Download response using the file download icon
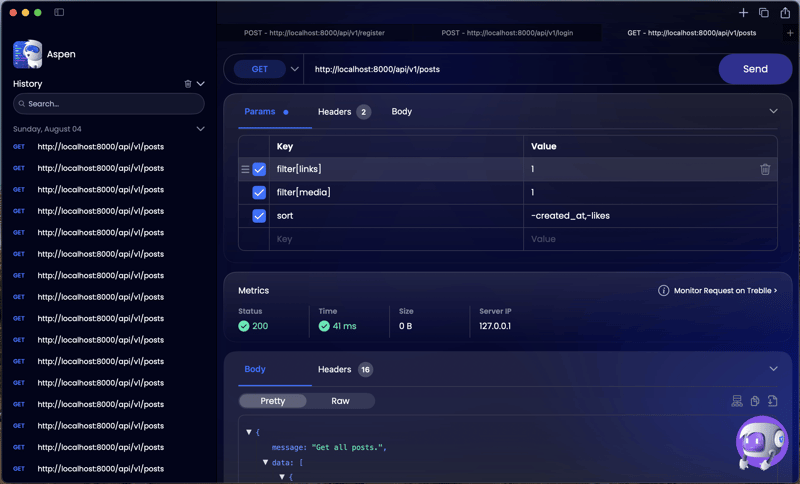 772,401
